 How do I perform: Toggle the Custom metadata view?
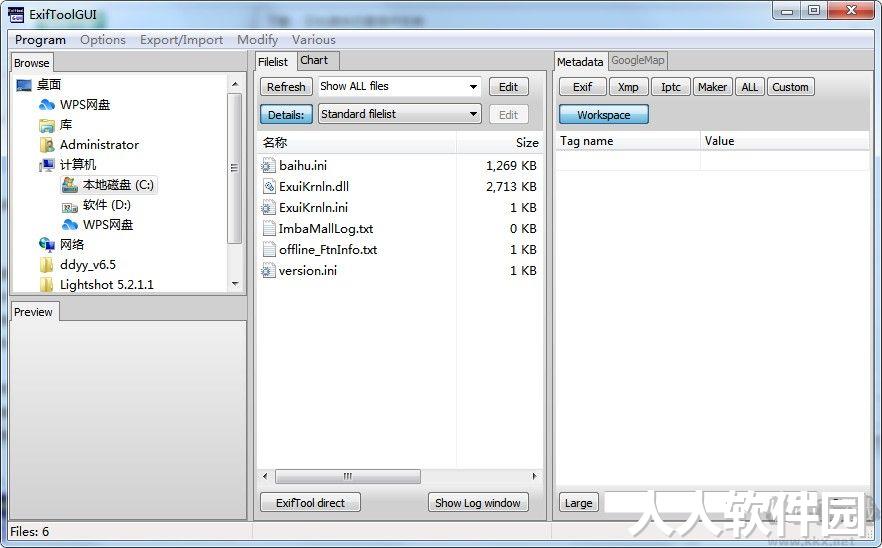pos(790,87)
